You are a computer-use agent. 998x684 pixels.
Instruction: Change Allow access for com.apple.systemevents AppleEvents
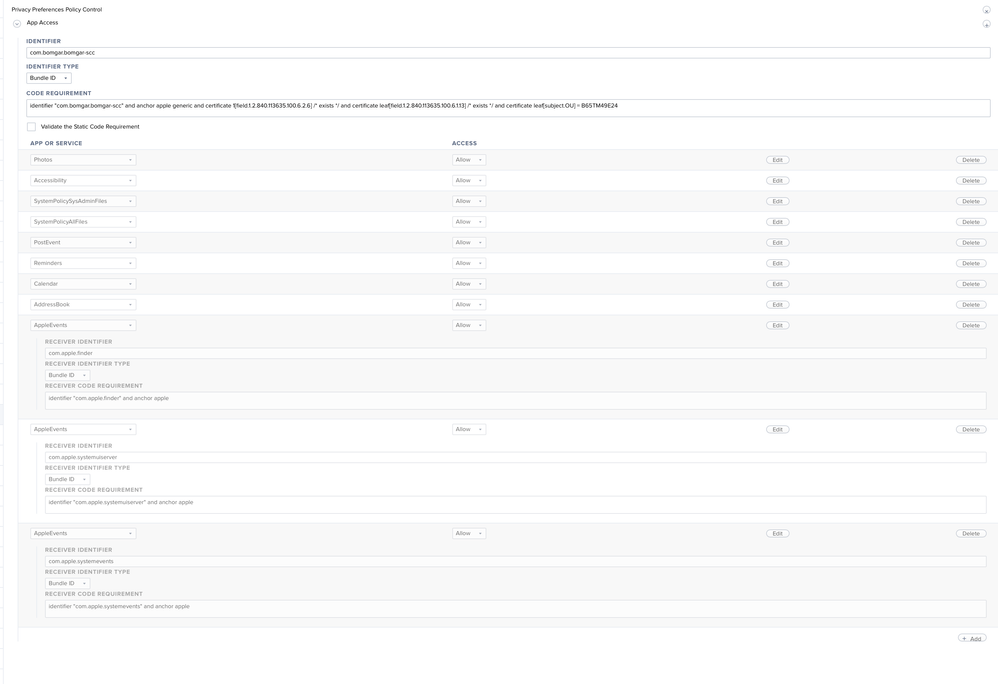click(x=469, y=534)
